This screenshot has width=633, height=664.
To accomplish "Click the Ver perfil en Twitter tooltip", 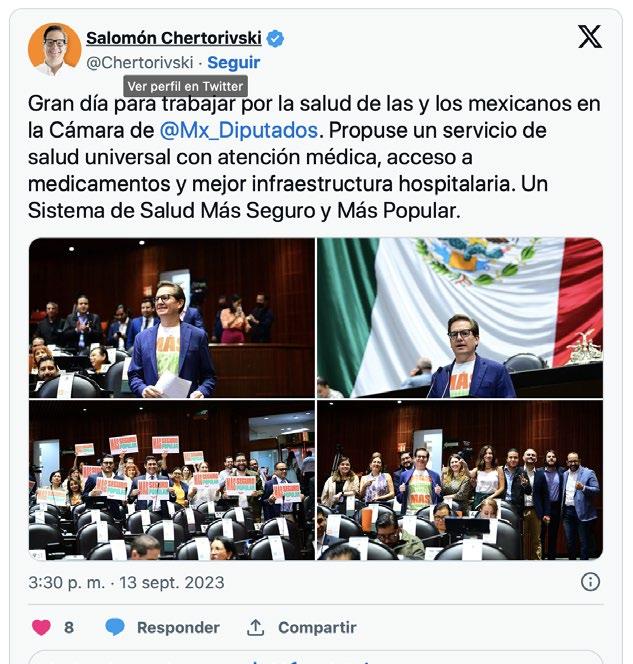I will click(185, 86).
